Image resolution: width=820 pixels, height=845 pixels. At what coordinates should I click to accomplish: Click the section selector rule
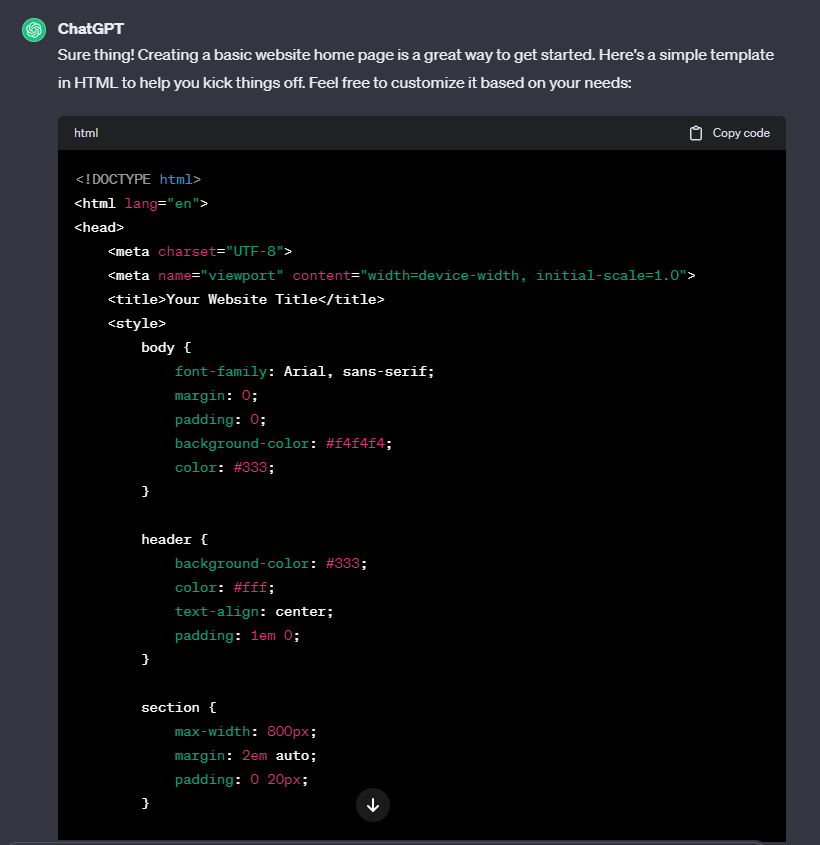pos(170,707)
